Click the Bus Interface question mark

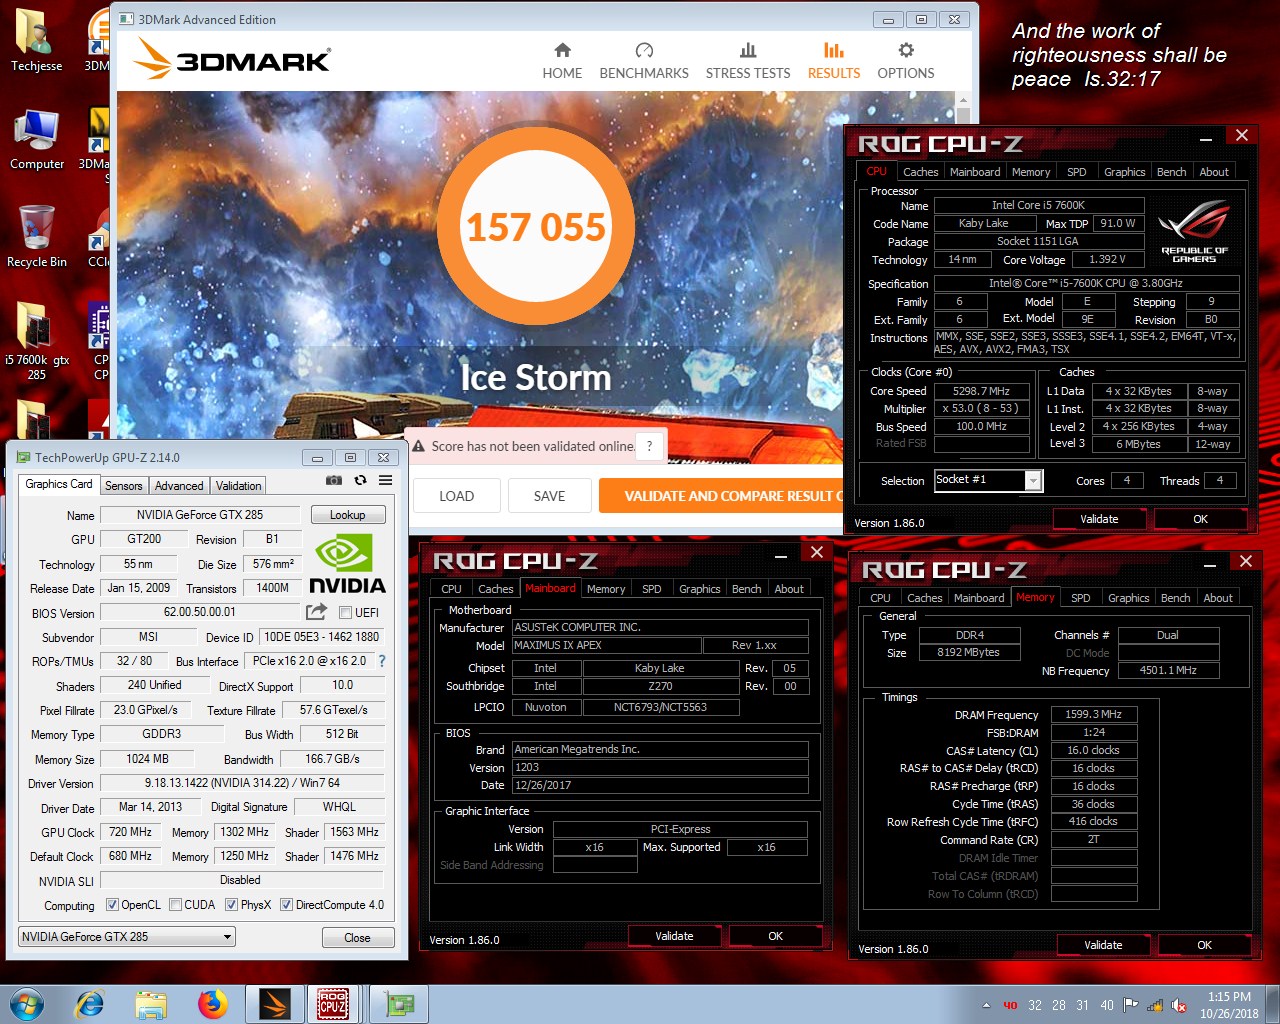click(382, 661)
